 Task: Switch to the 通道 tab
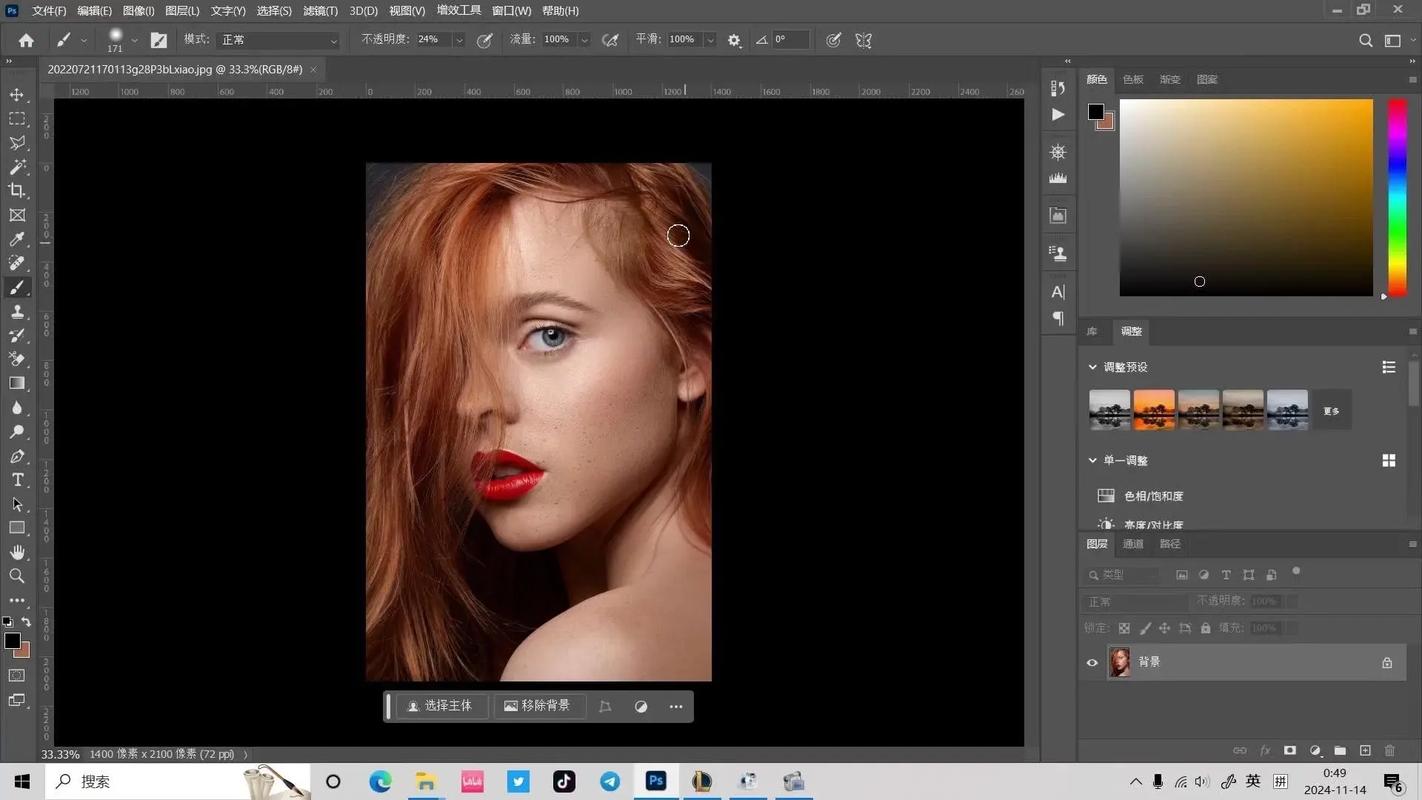coord(1132,543)
